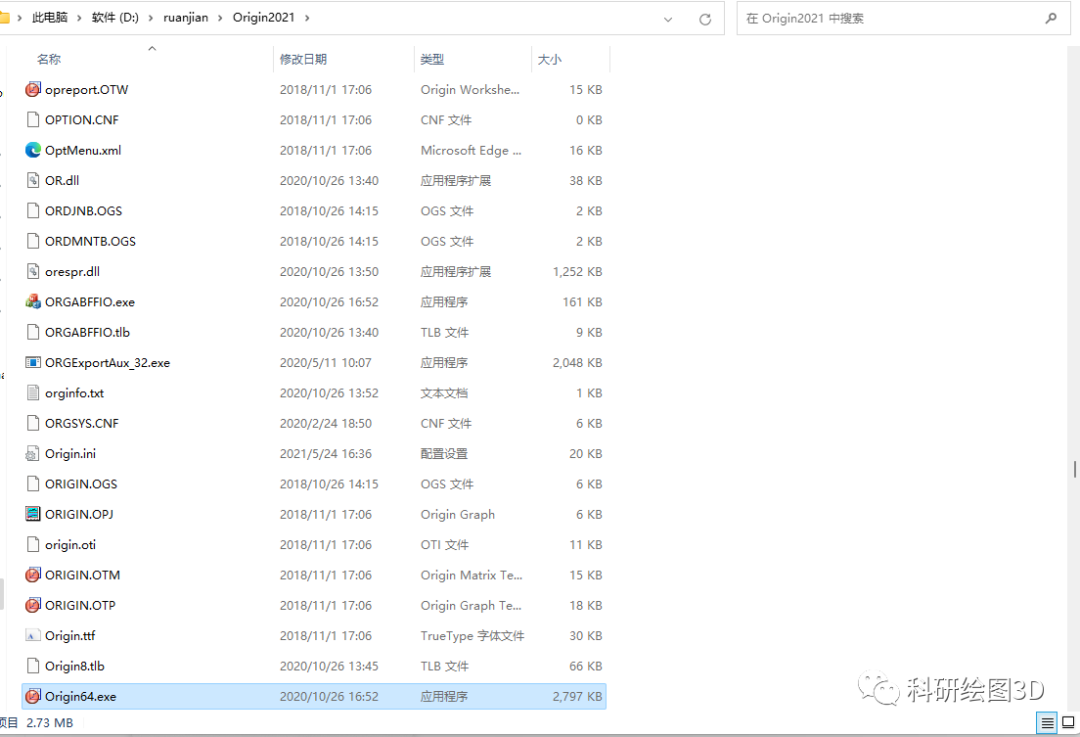Click the 2.73 MB status bar text
The height and width of the screenshot is (737, 1080).
[50, 723]
